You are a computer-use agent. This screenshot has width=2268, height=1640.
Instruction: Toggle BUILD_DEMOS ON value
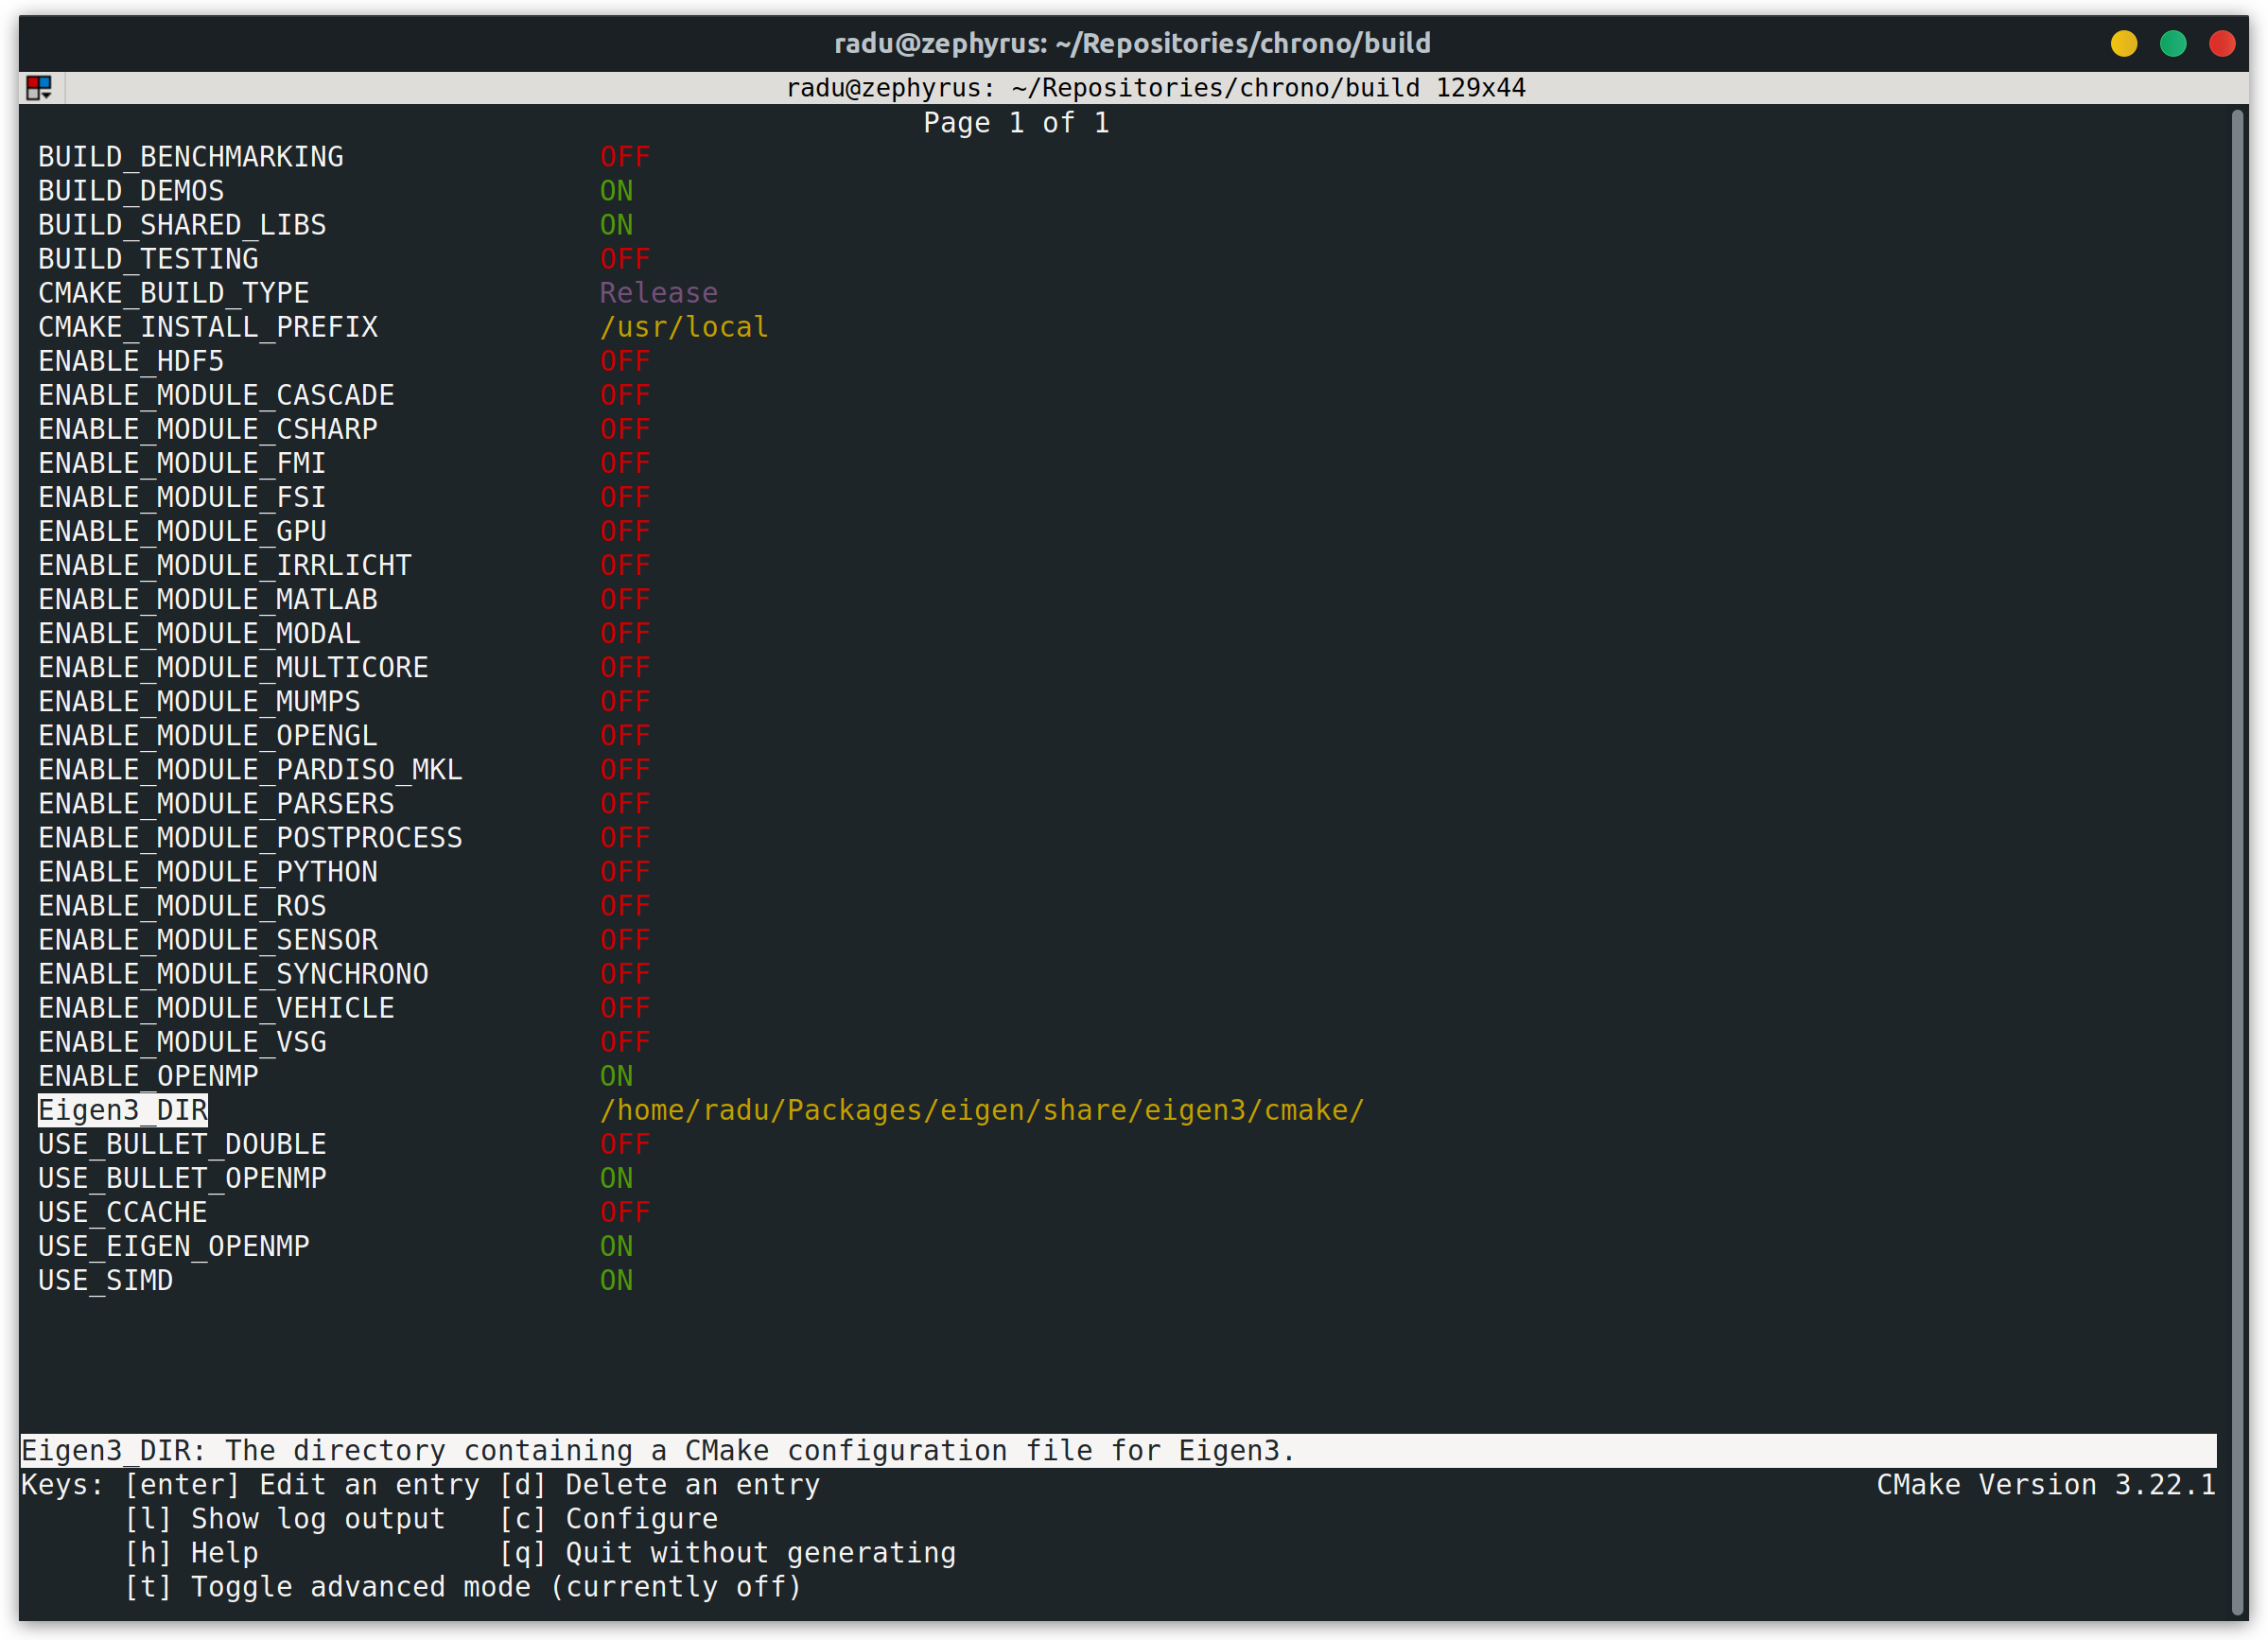616,191
